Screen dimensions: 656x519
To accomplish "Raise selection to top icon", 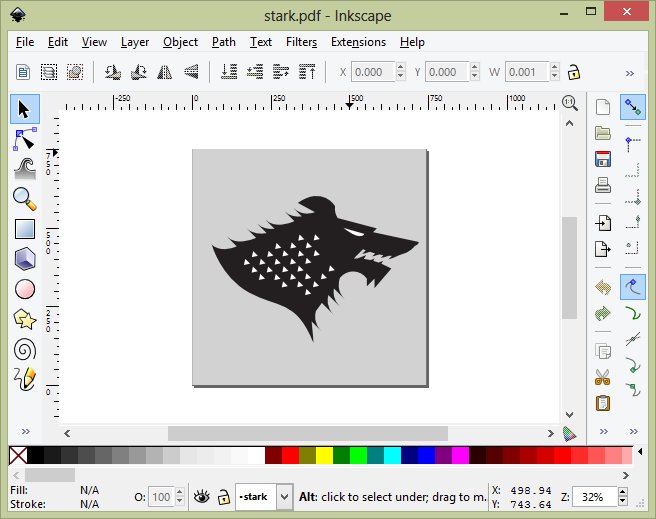I will (x=307, y=72).
